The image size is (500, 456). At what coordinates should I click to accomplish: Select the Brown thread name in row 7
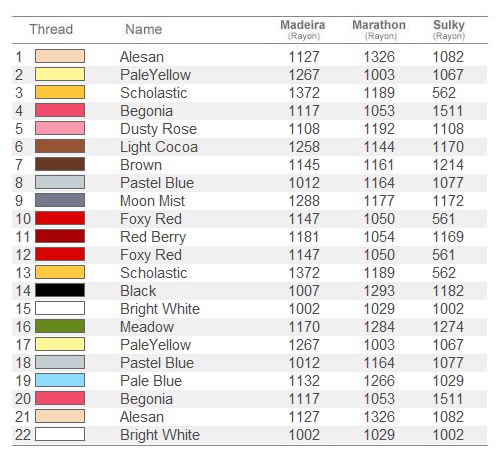(141, 165)
